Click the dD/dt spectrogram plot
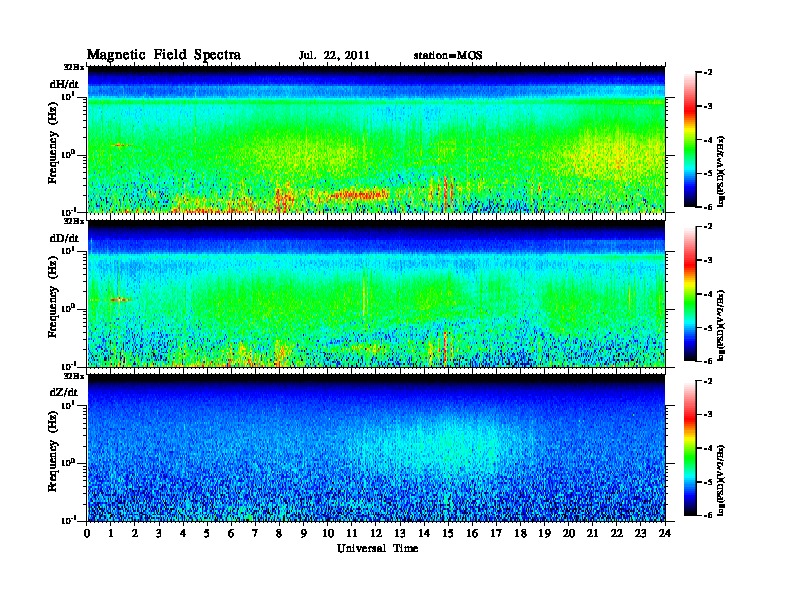792x612 pixels. coord(376,294)
